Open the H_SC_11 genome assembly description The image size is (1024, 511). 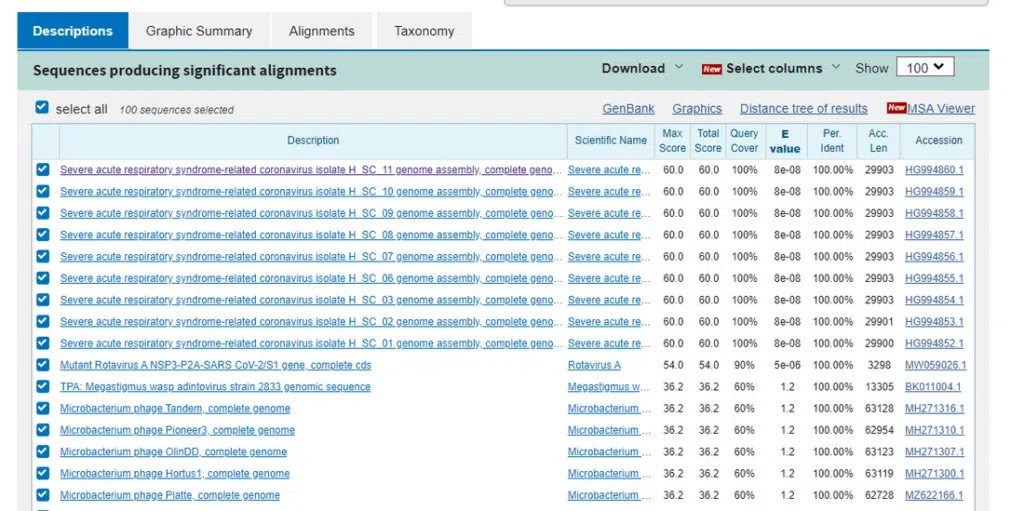311,170
